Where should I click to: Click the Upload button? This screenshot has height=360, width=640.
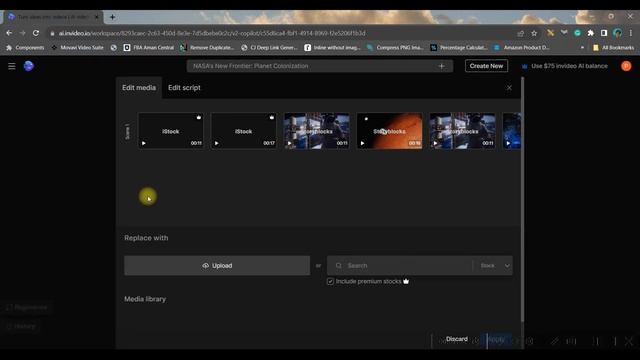point(217,266)
